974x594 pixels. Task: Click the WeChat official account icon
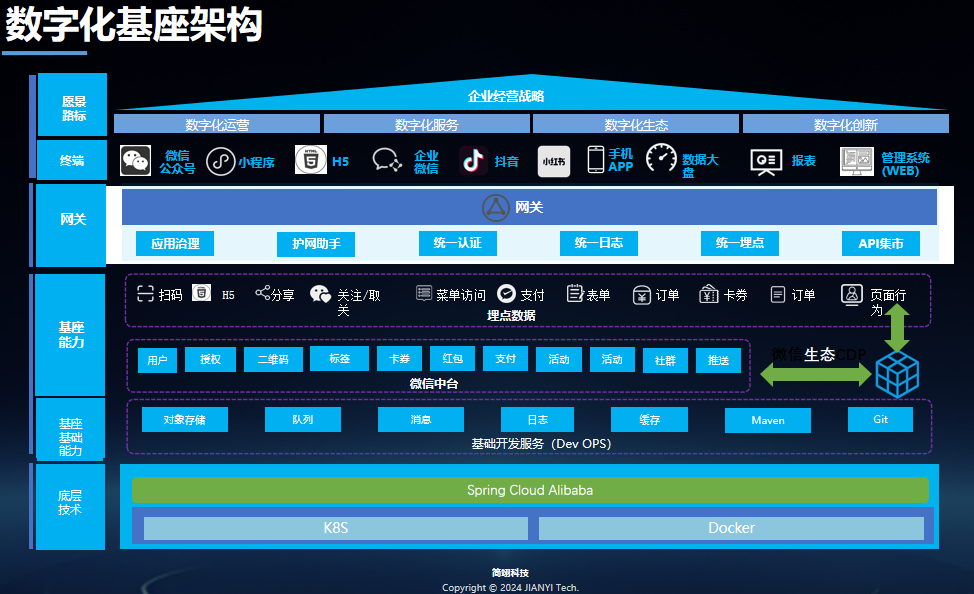(x=135, y=161)
